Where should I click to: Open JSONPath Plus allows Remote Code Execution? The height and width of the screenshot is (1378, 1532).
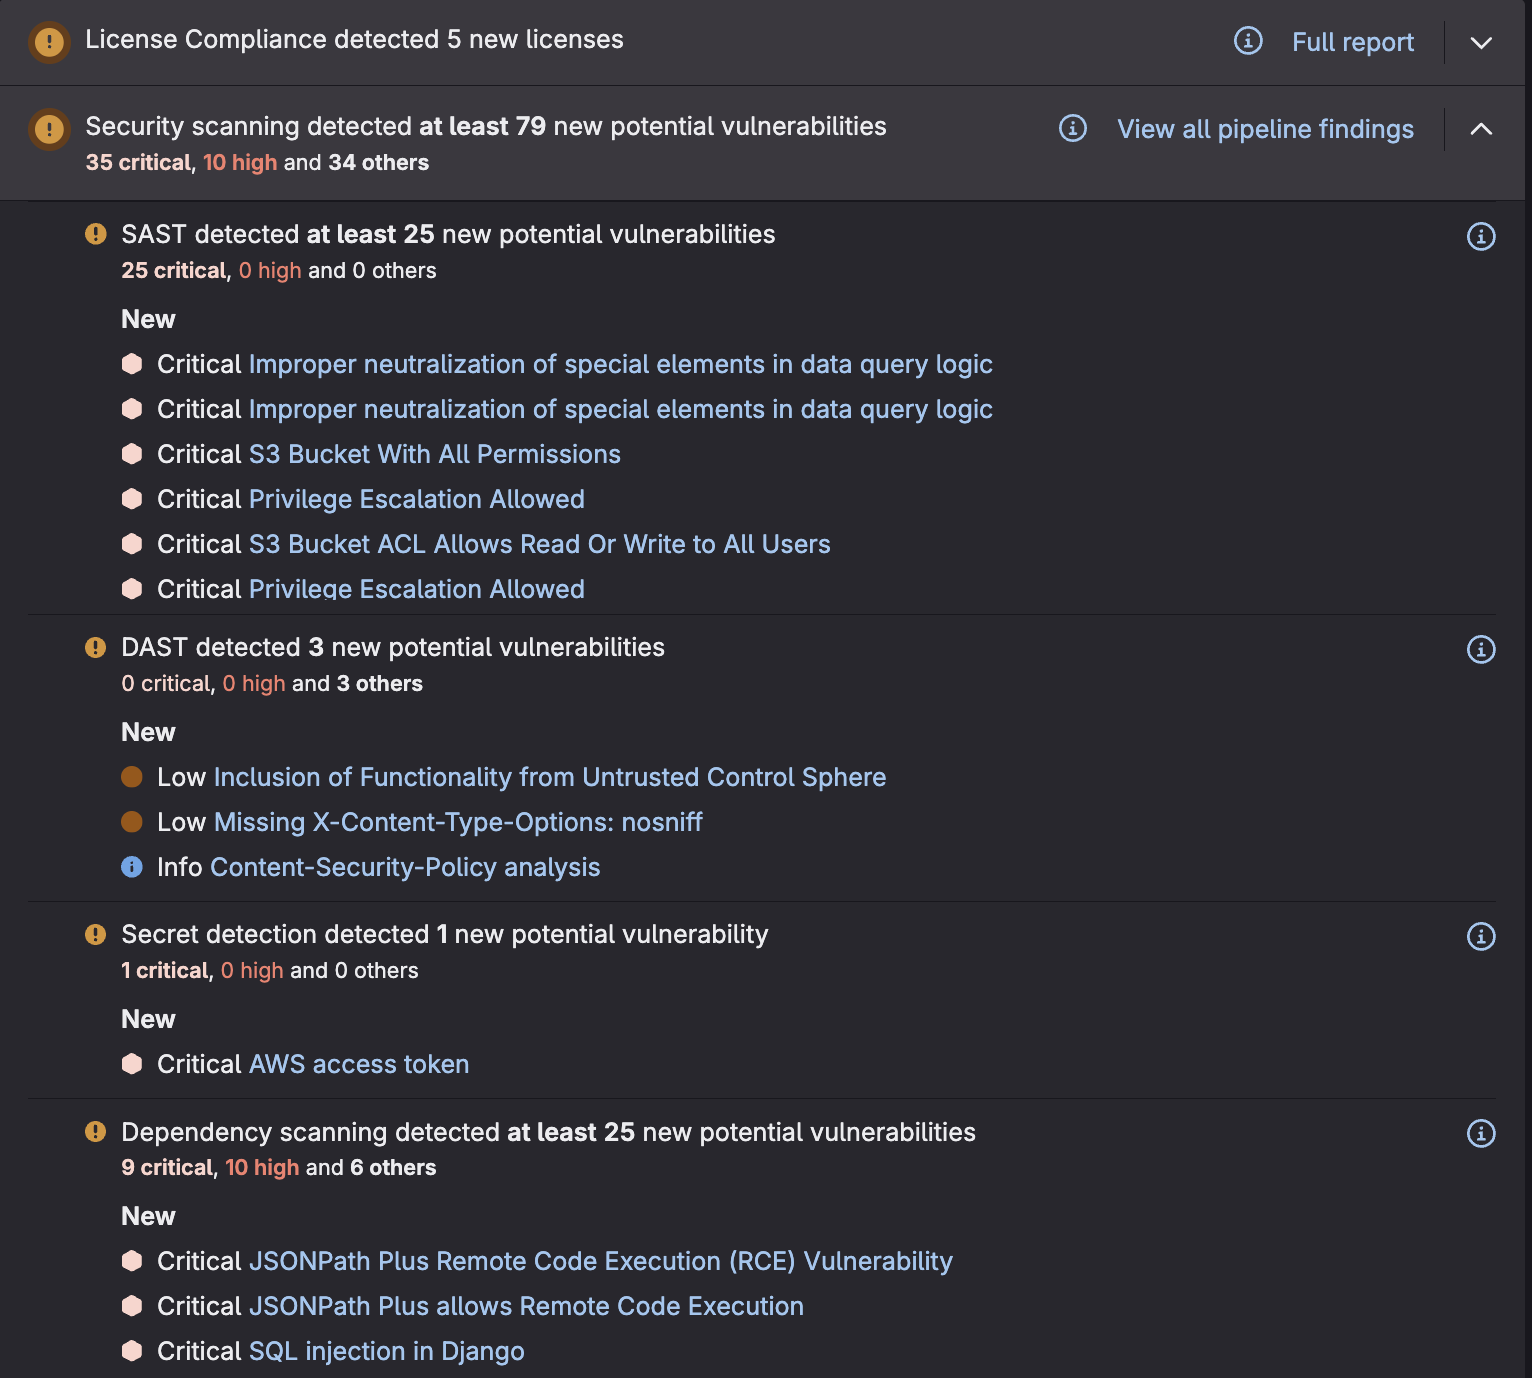point(526,1306)
